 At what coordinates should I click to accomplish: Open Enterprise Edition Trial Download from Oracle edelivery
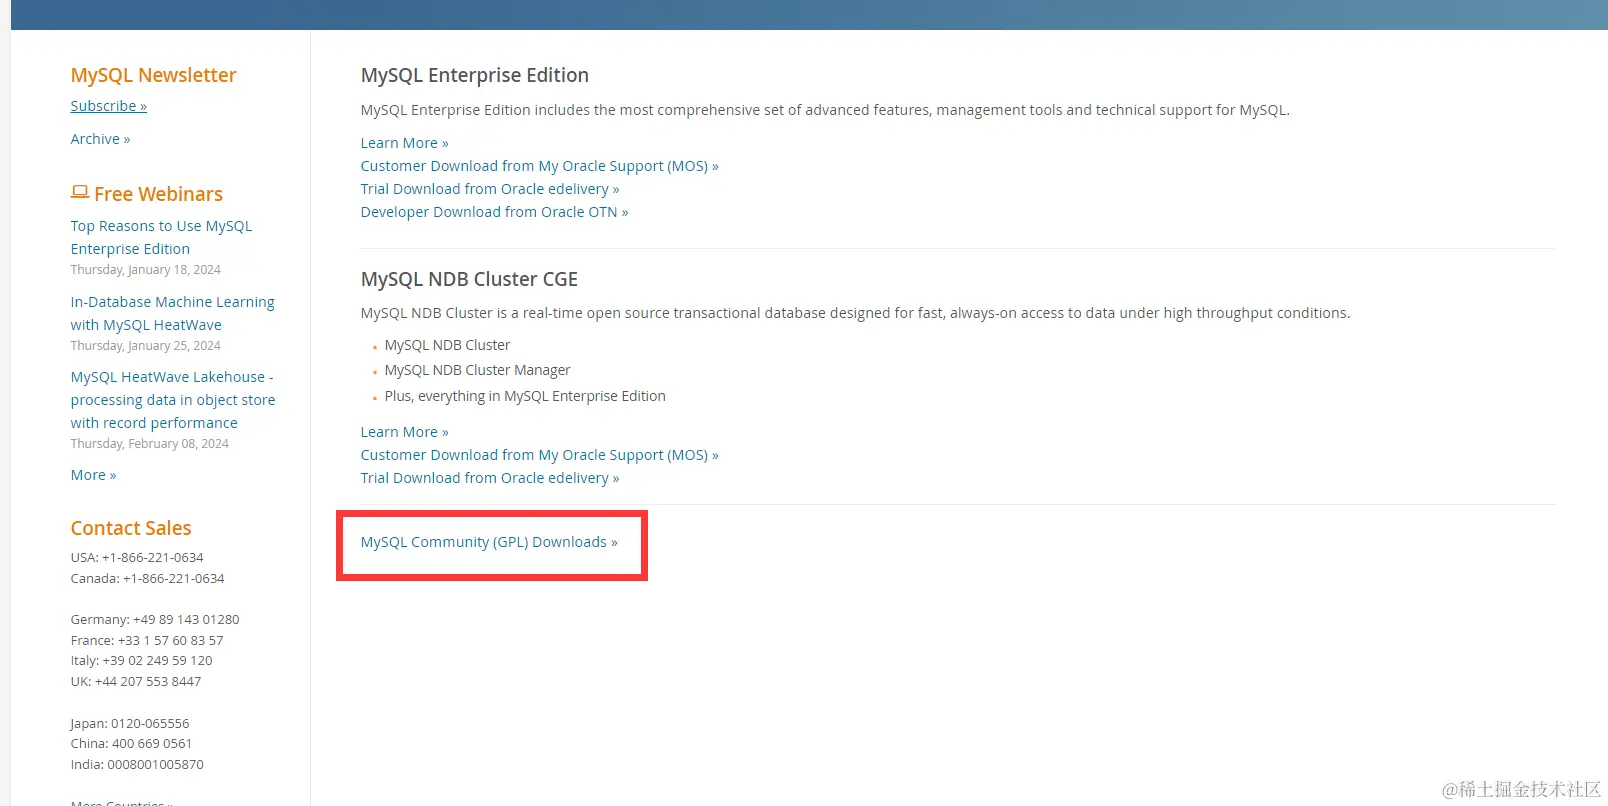coord(490,189)
